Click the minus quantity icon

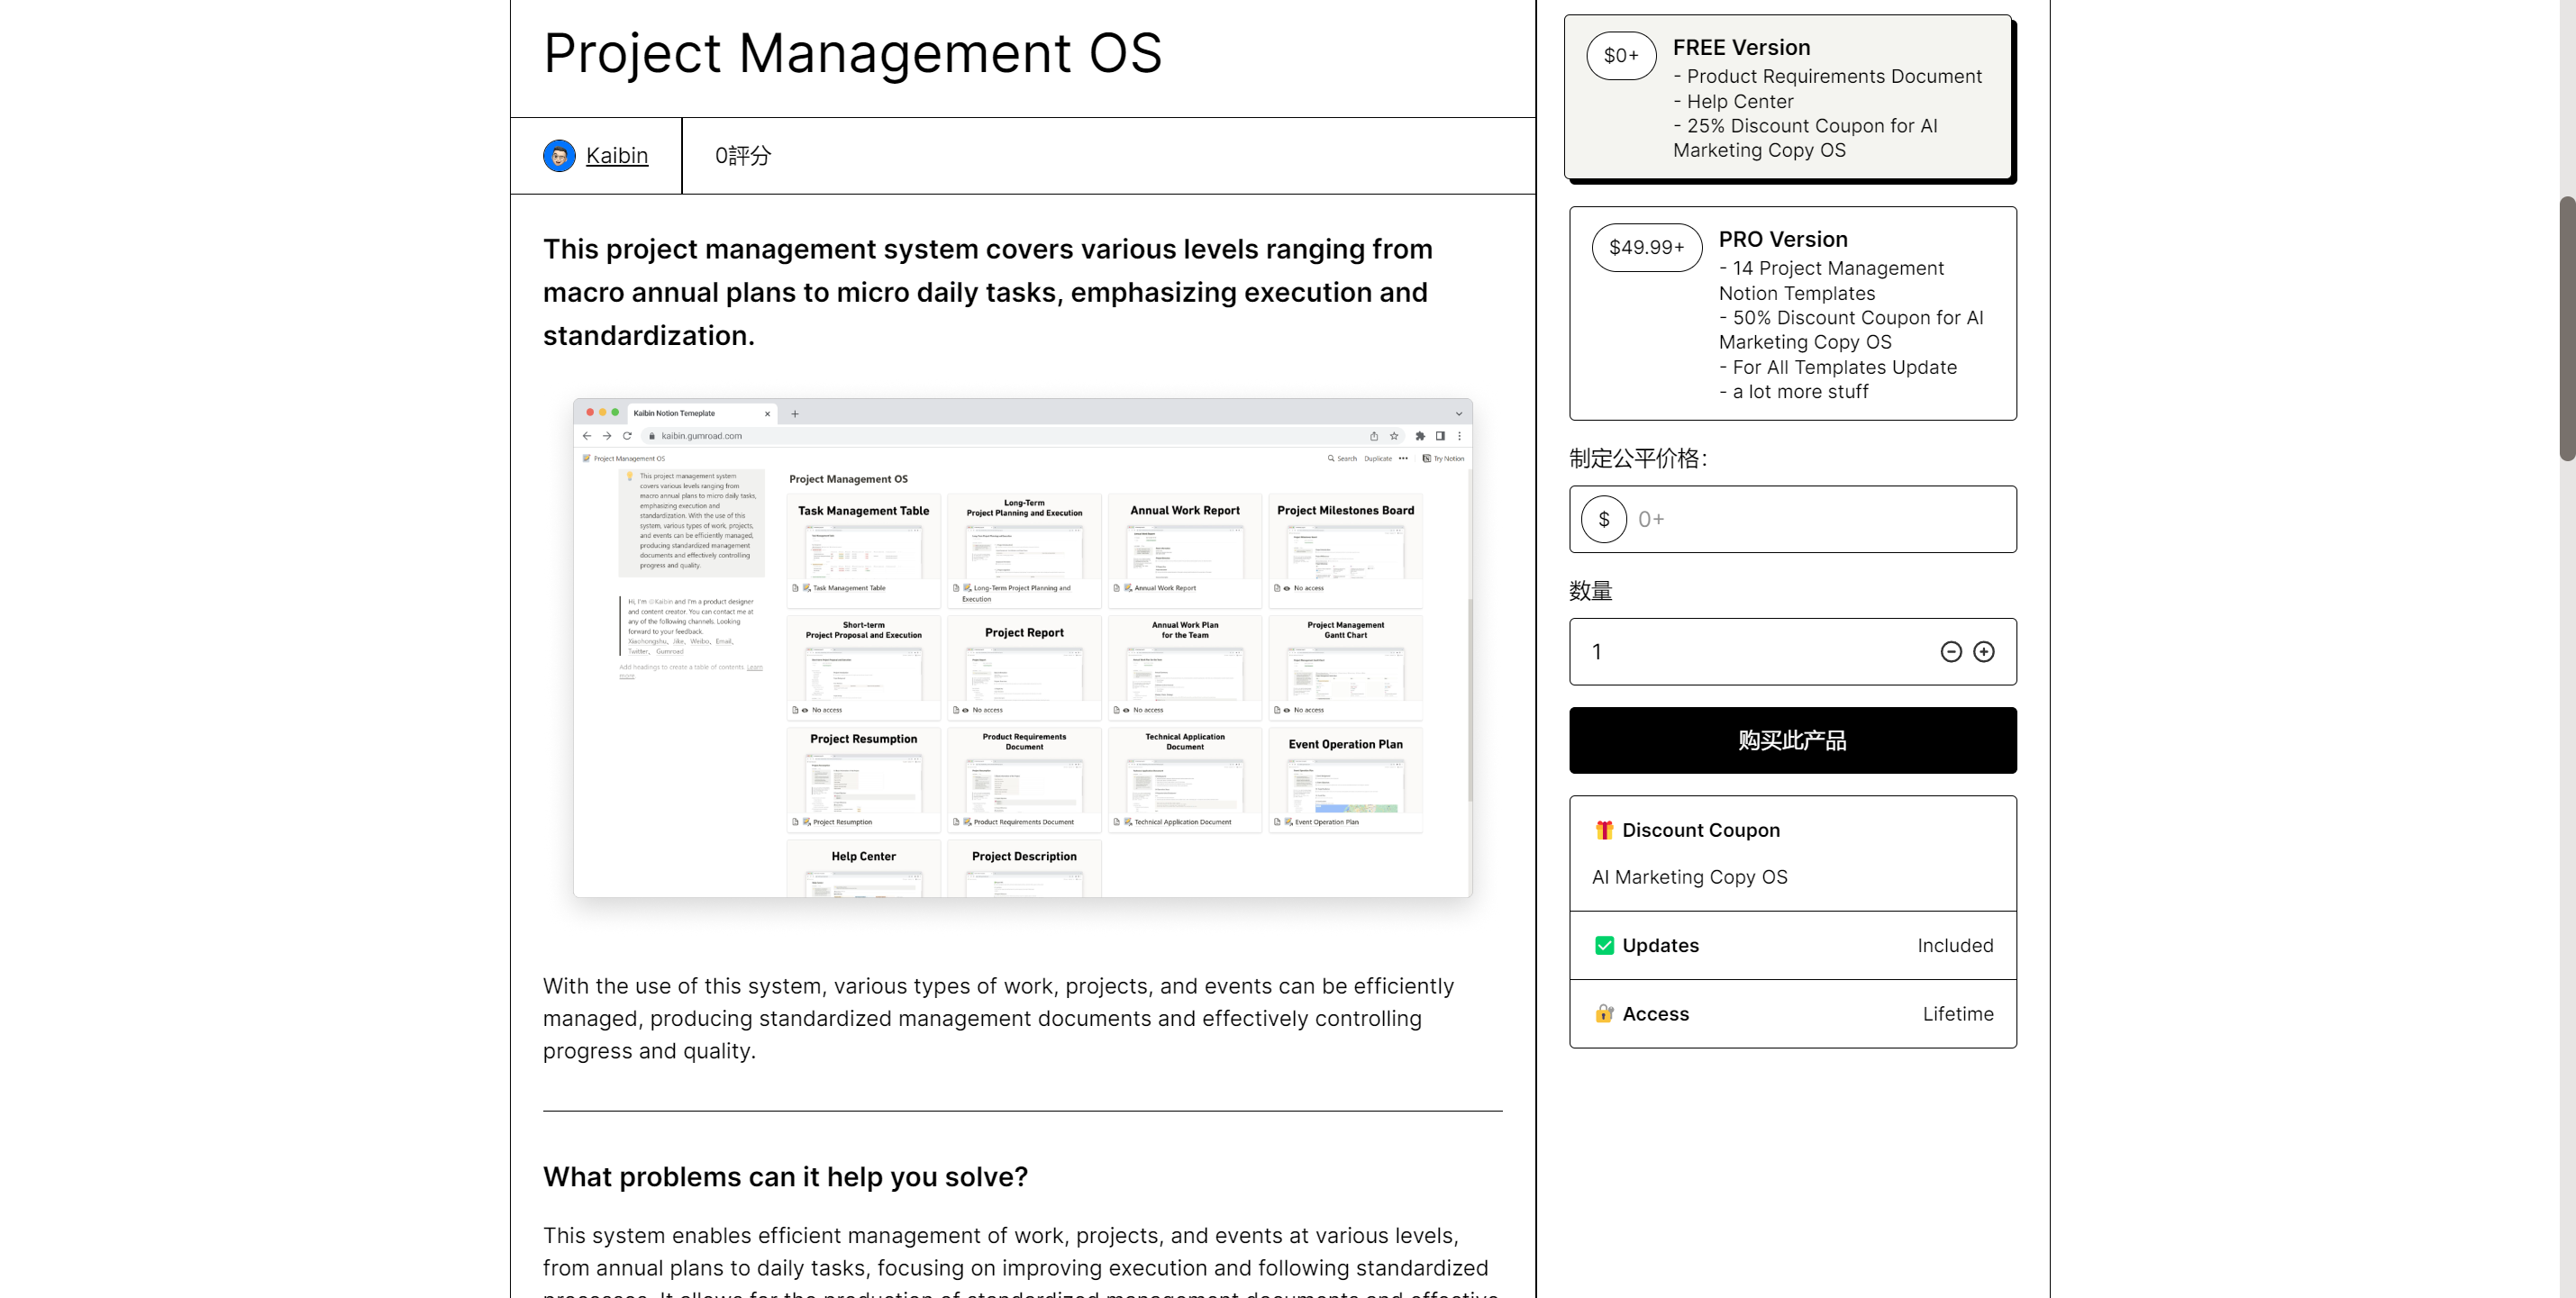click(x=1950, y=652)
